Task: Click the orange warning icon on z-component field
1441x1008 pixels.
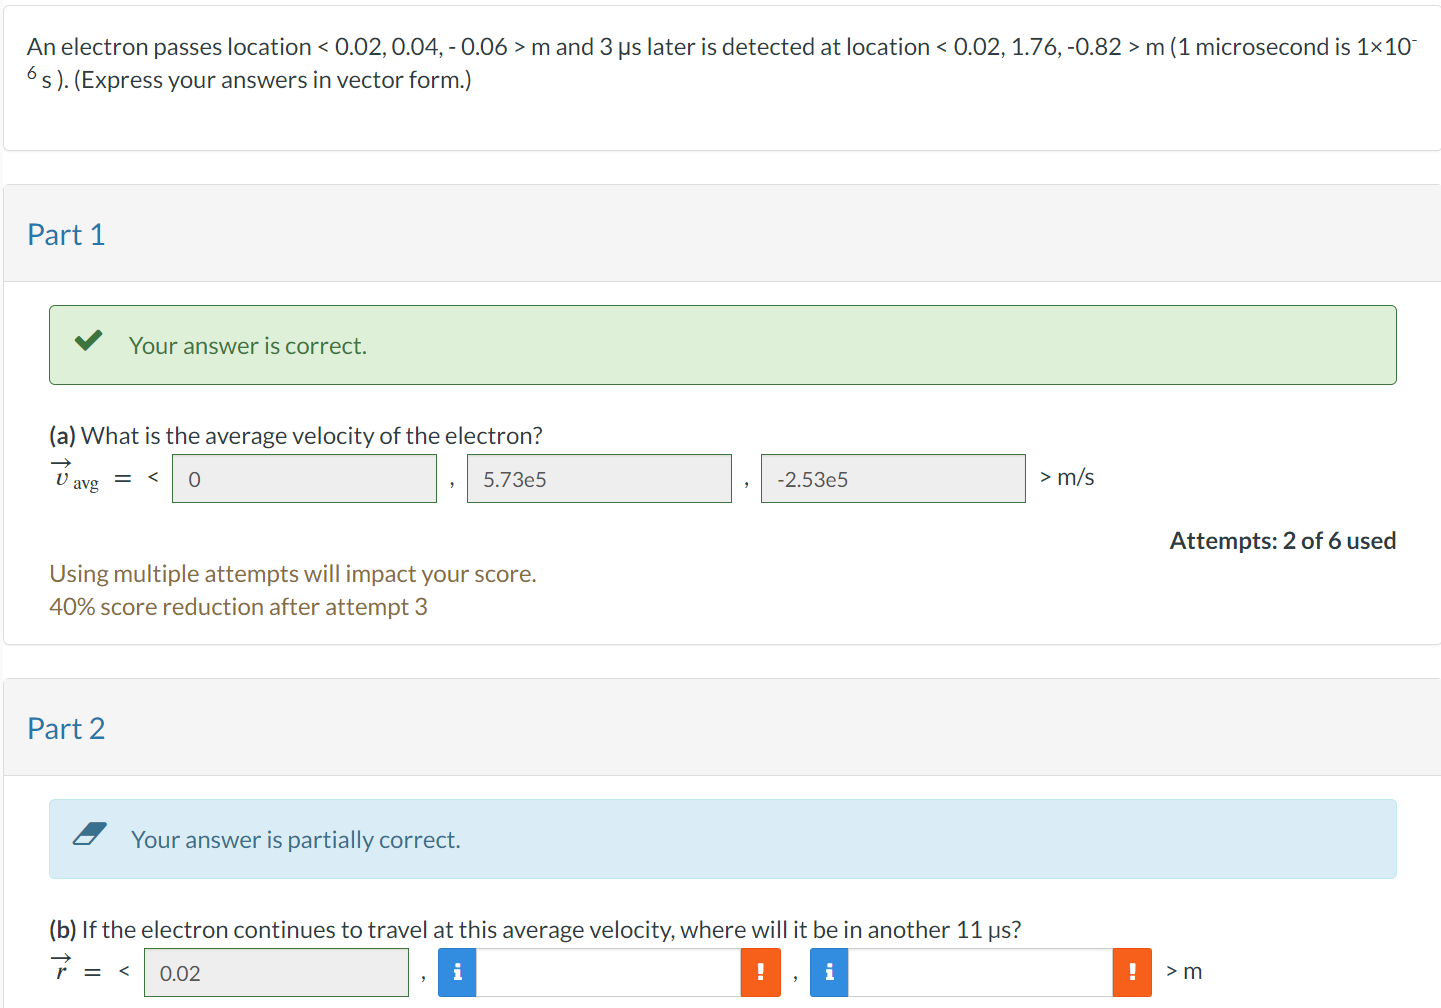Action: point(1132,972)
